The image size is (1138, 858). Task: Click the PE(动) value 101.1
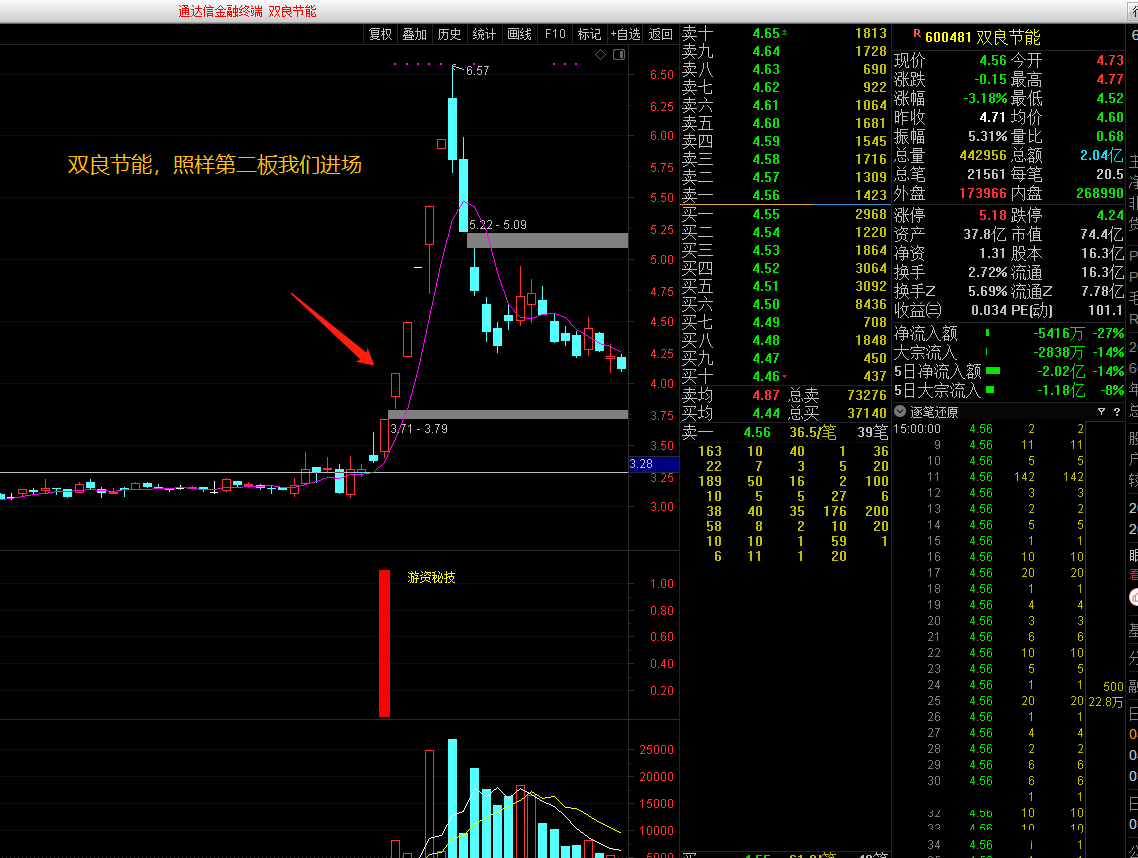point(1105,310)
